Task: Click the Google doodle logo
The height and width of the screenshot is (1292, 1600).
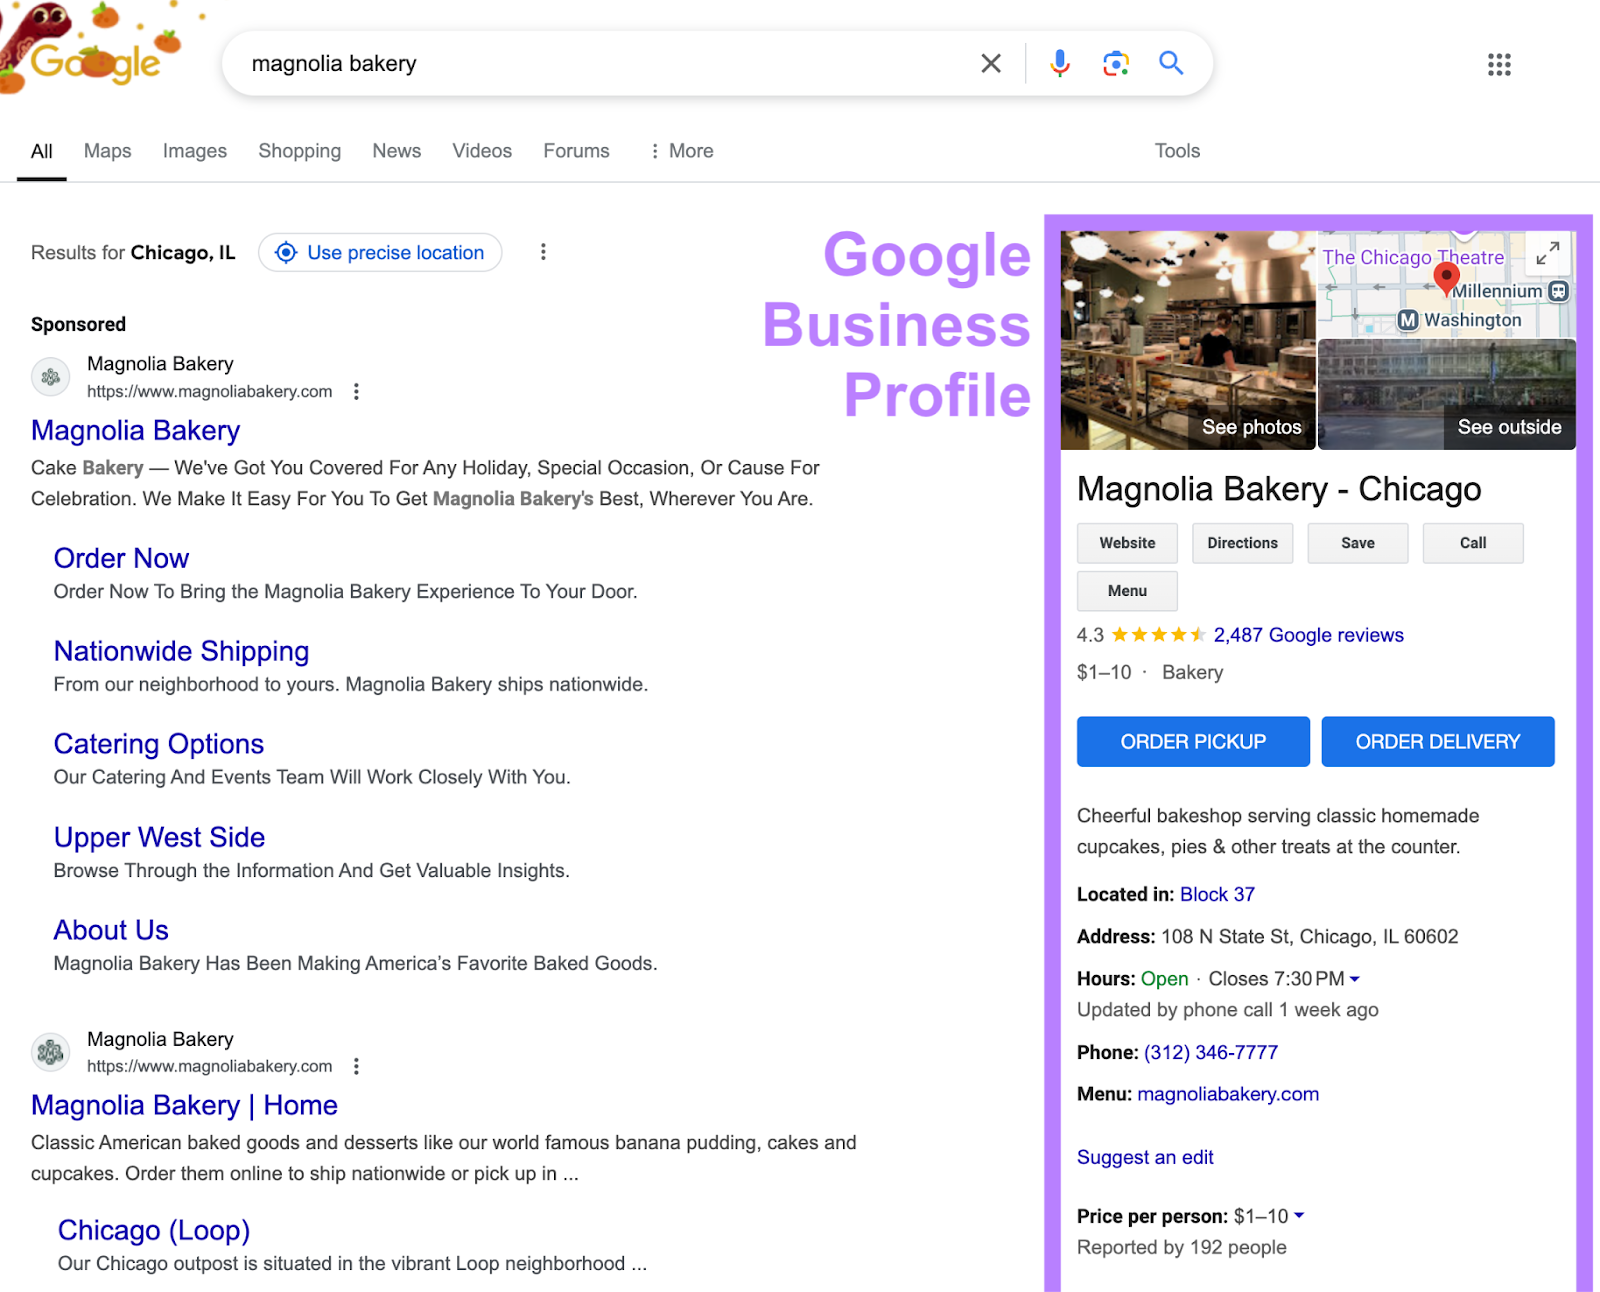Action: pyautogui.click(x=95, y=62)
